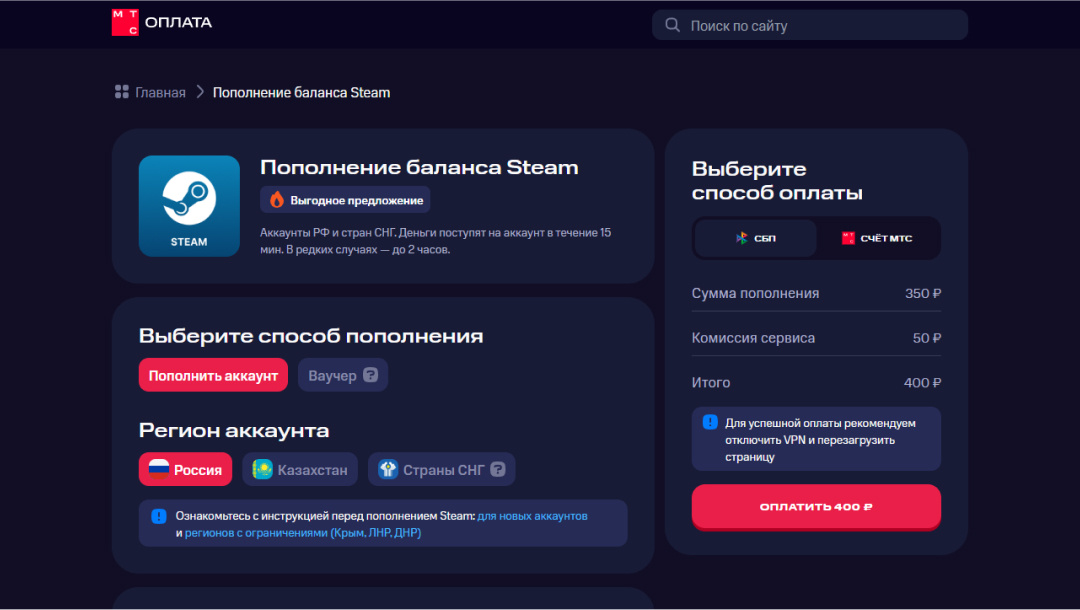Show Ваучер help question mark
The width and height of the screenshot is (1080, 610).
point(371,375)
